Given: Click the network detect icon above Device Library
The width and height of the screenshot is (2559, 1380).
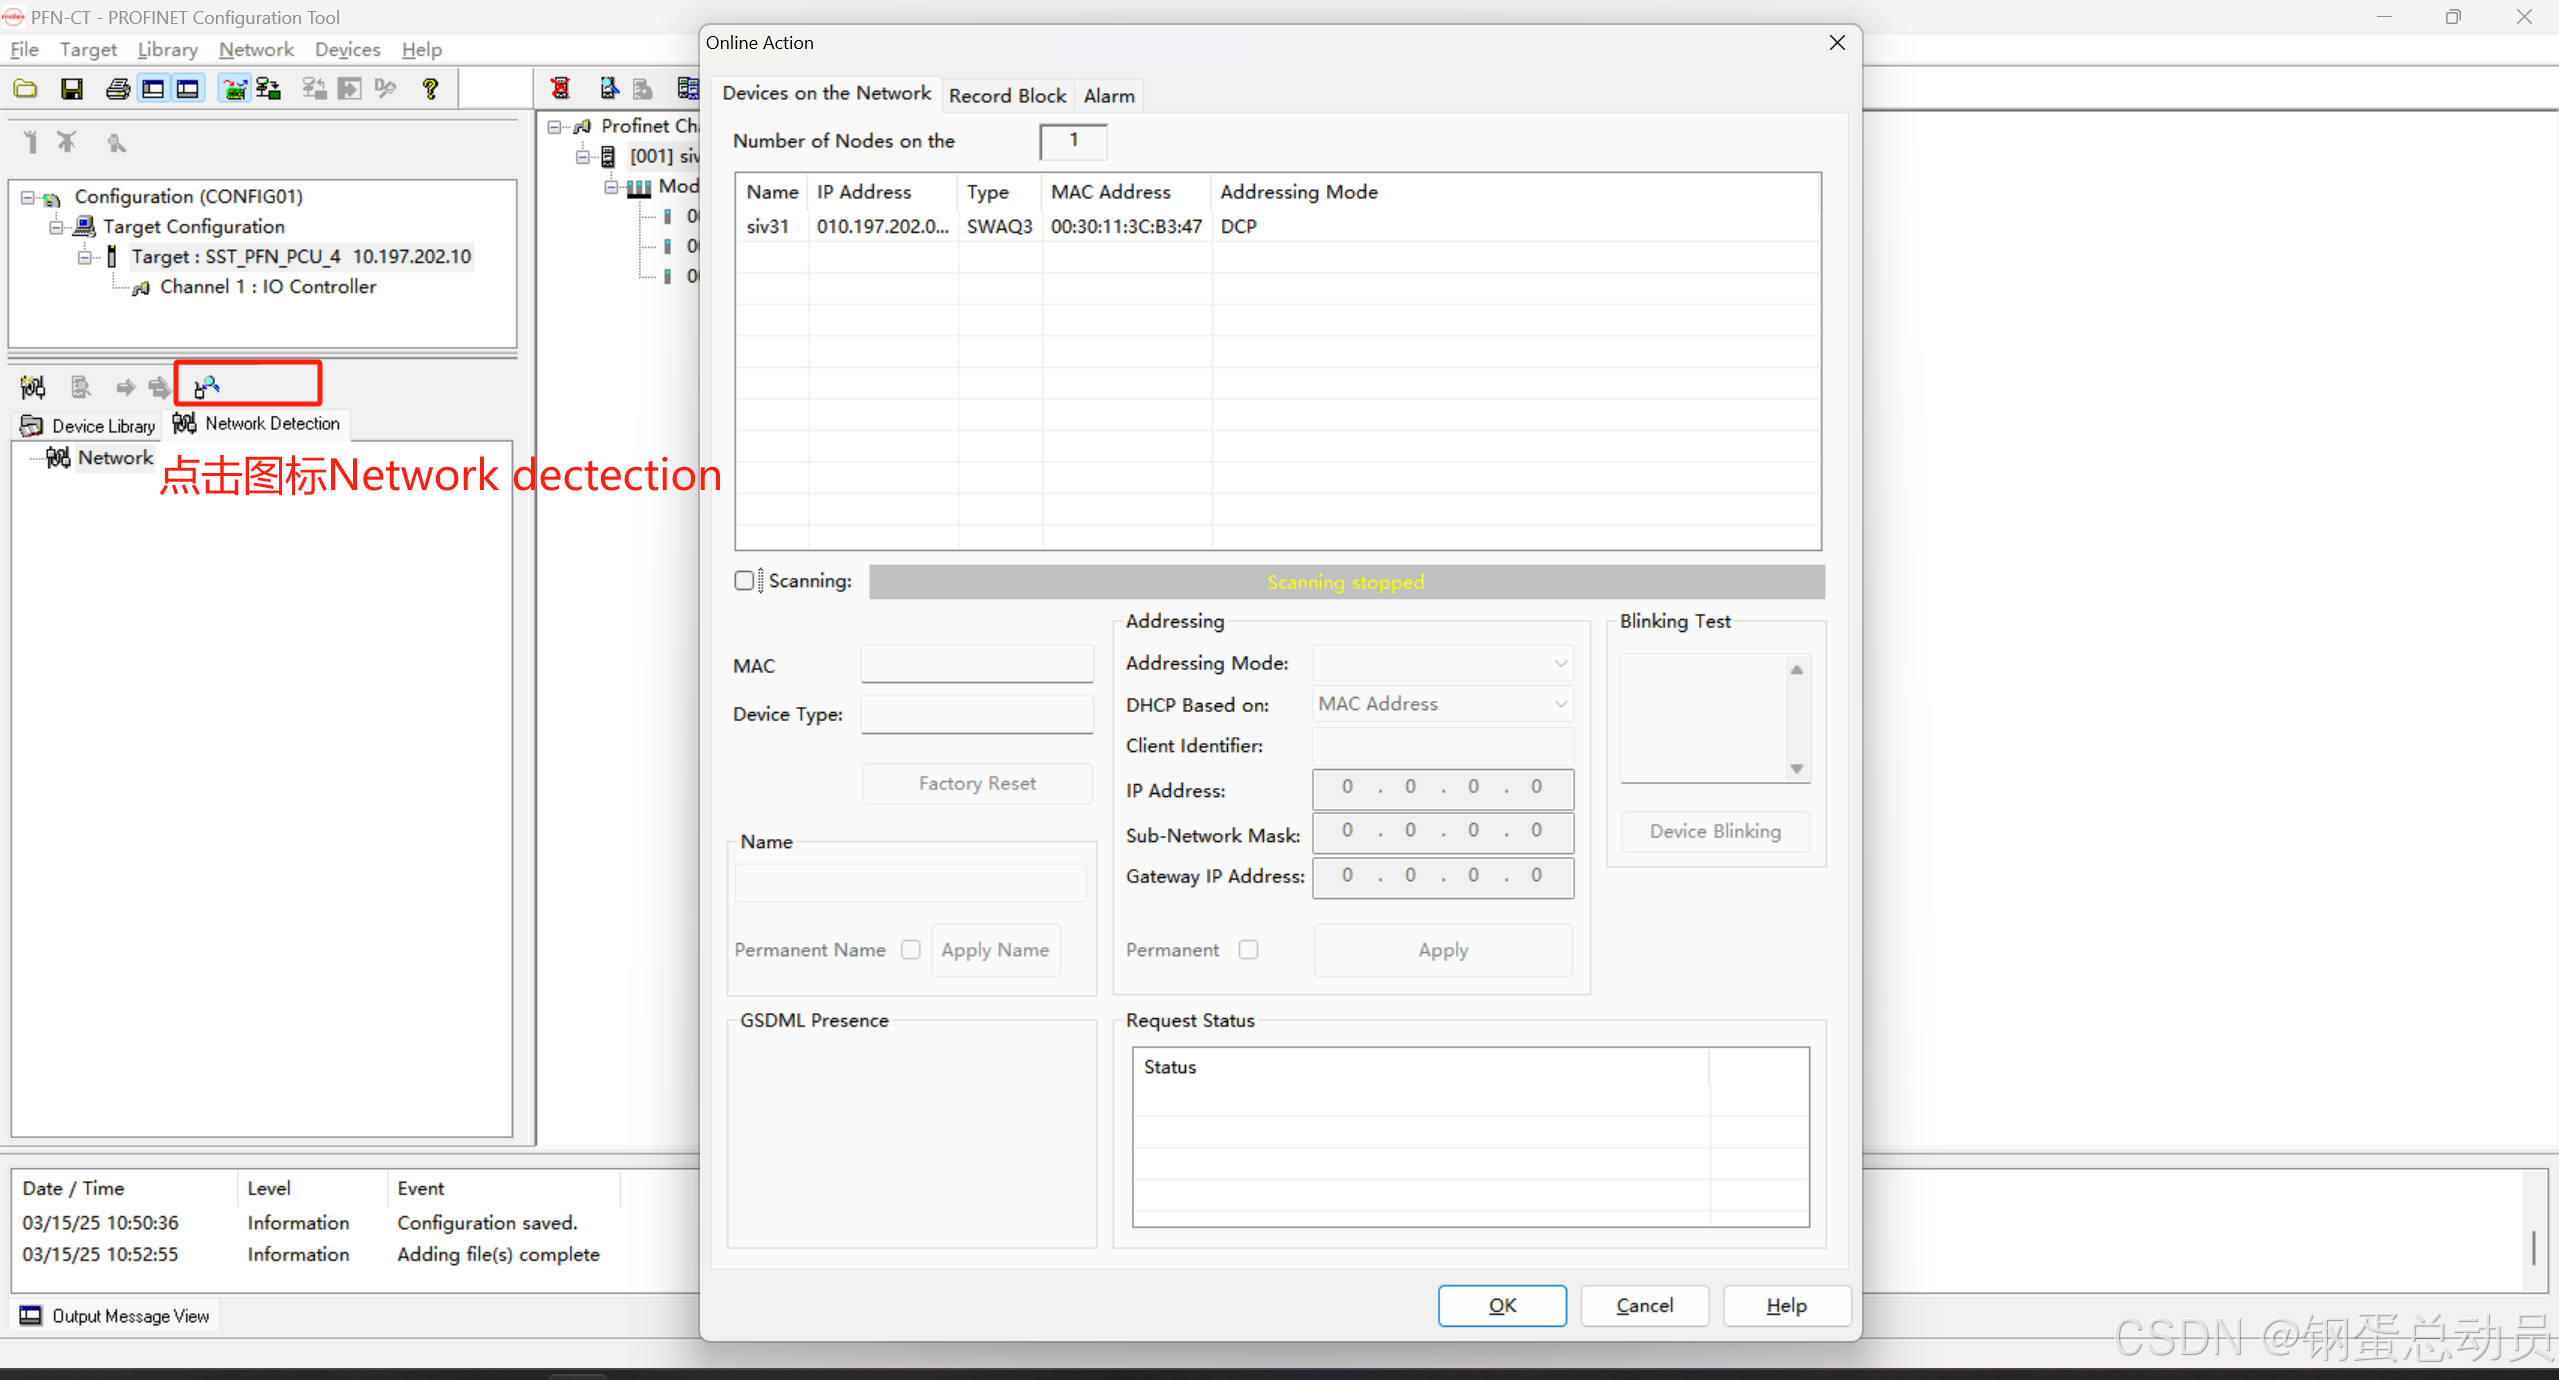Looking at the screenshot, I should click(x=33, y=387).
